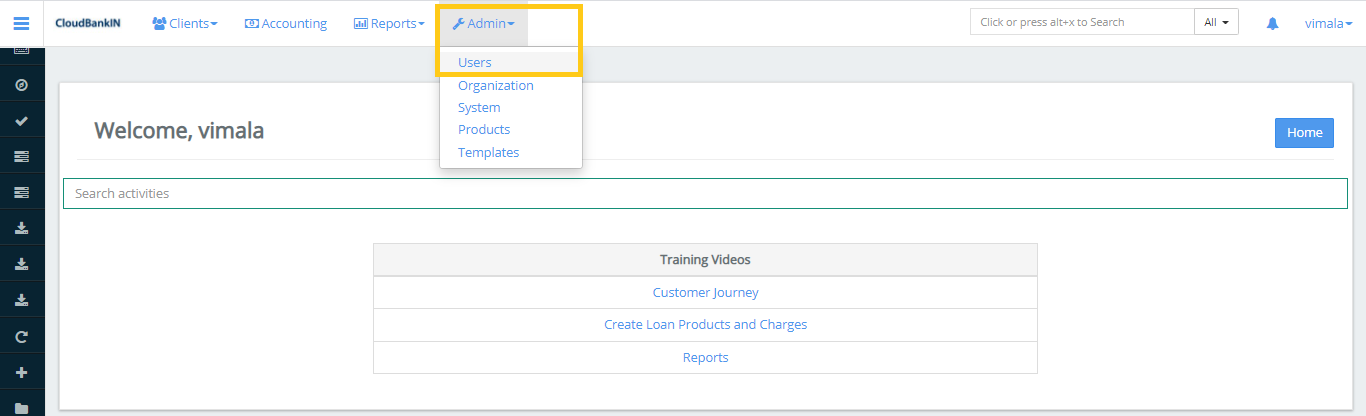The height and width of the screenshot is (416, 1366).
Task: Choose Products in the Admin menu
Action: (484, 129)
